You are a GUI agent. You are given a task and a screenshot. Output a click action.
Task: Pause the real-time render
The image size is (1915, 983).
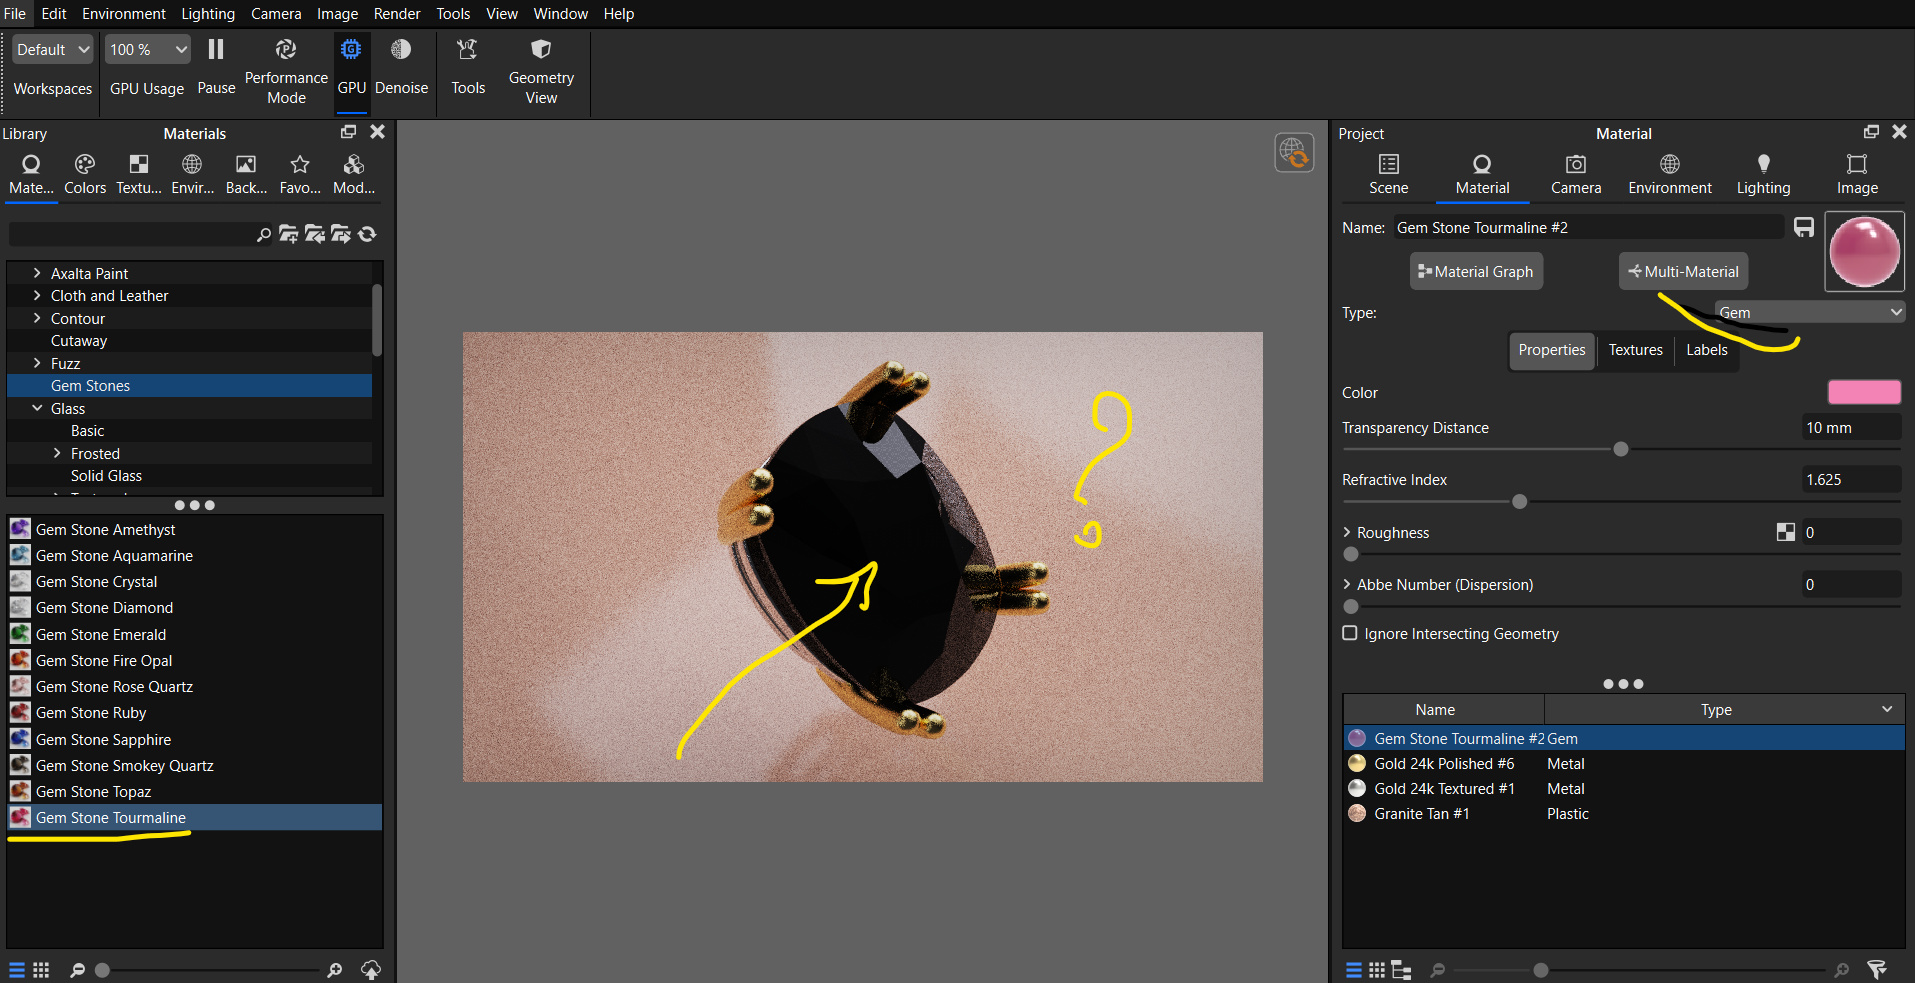[216, 66]
